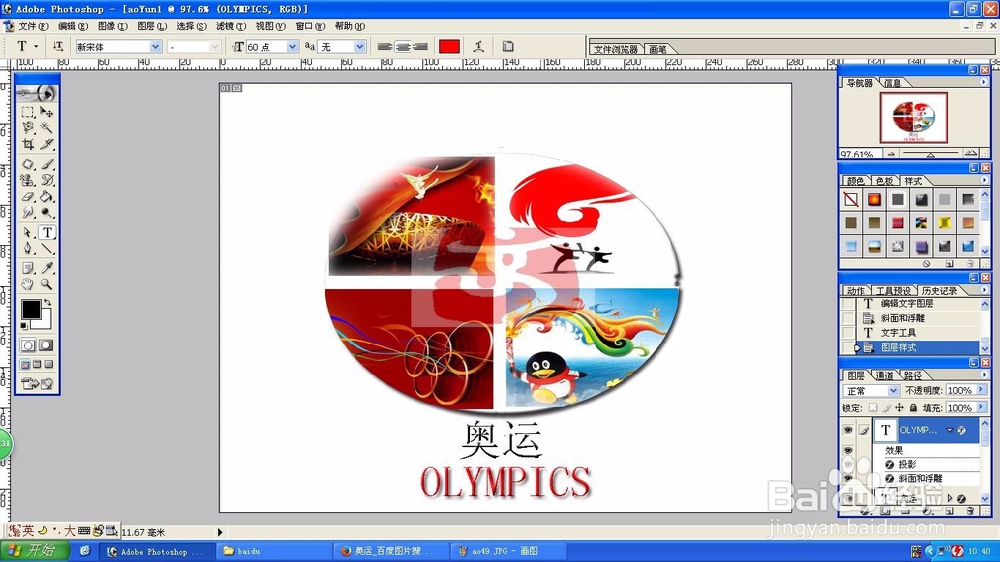Select the Move tool

click(47, 112)
